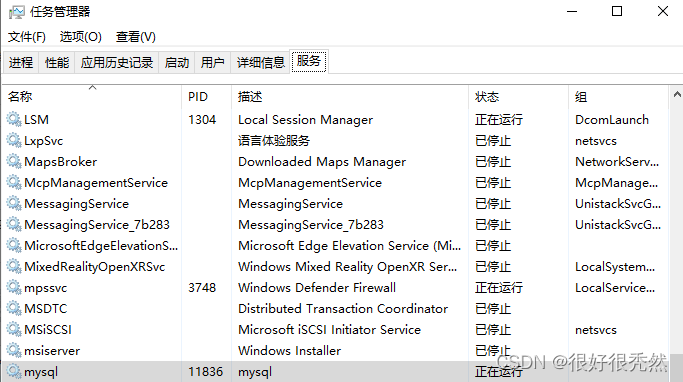The image size is (683, 382).
Task: Select the MicrosoftEdgeElevationS... name cell
Action: click(x=101, y=246)
